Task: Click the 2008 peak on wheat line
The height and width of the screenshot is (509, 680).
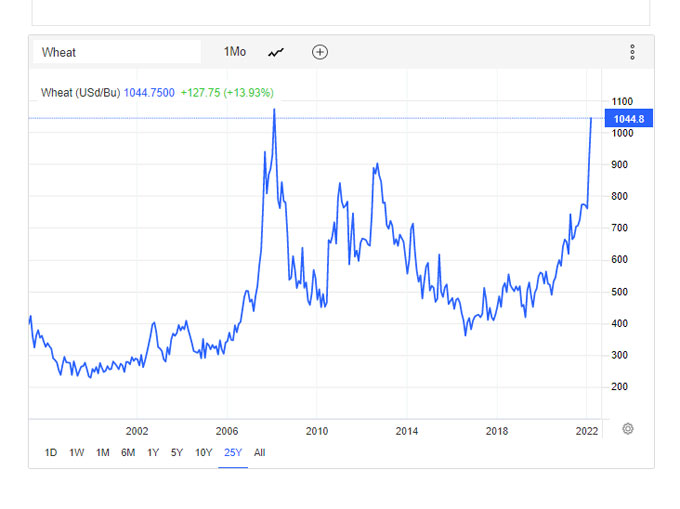Action: tap(274, 110)
